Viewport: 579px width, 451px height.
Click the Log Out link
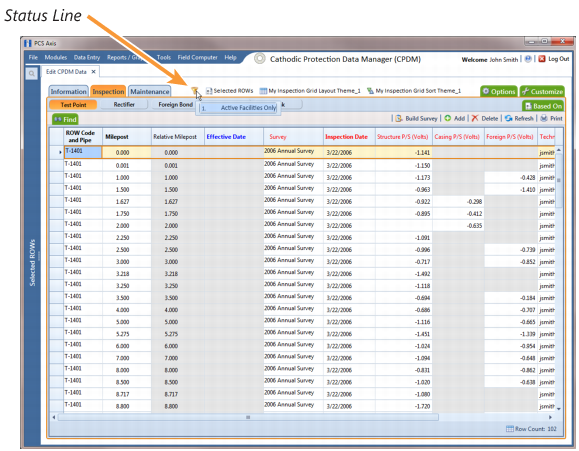pos(559,59)
